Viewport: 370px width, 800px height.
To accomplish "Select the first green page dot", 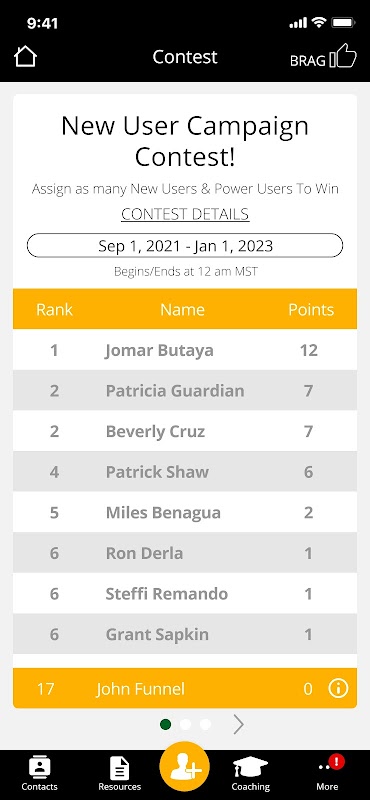I will point(165,724).
